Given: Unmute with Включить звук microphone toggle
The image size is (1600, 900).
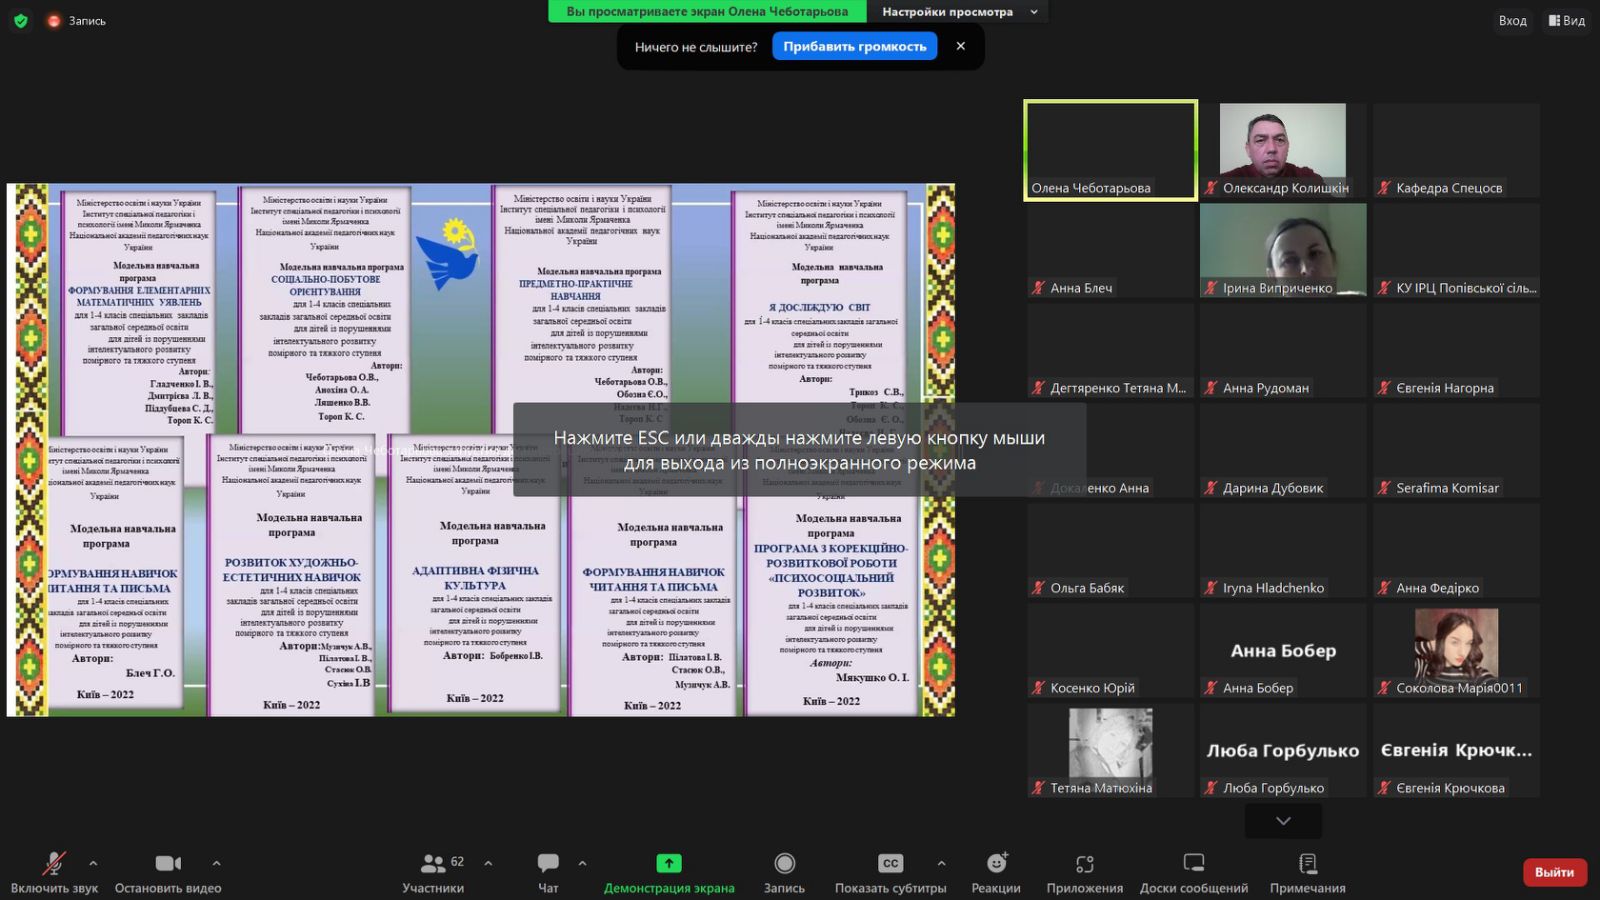Looking at the screenshot, I should 54,864.
